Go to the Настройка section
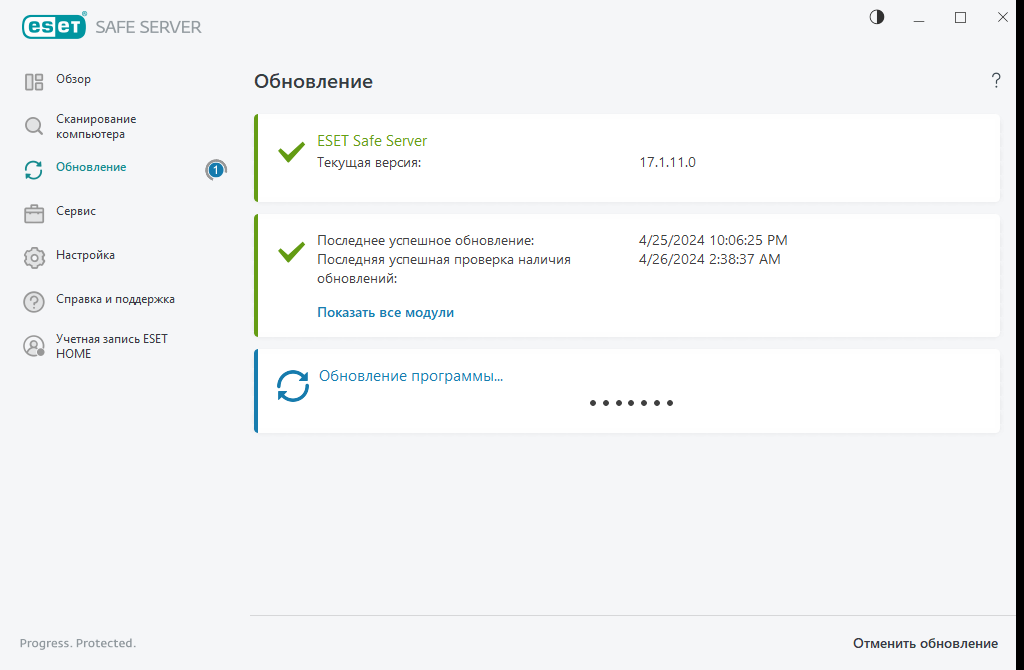Screen dimensions: 1024x670 86,255
